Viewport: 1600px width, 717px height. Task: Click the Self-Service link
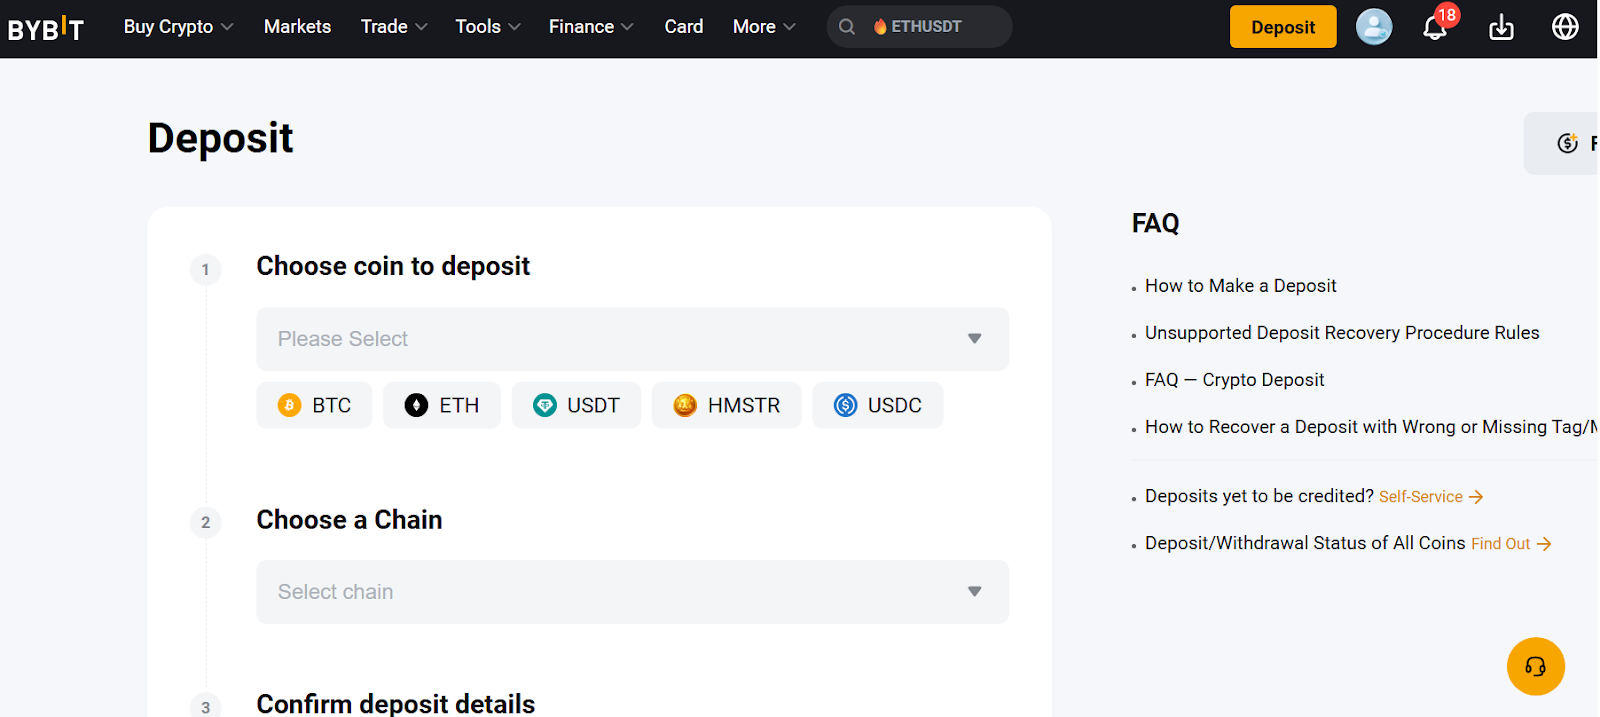(x=1430, y=497)
